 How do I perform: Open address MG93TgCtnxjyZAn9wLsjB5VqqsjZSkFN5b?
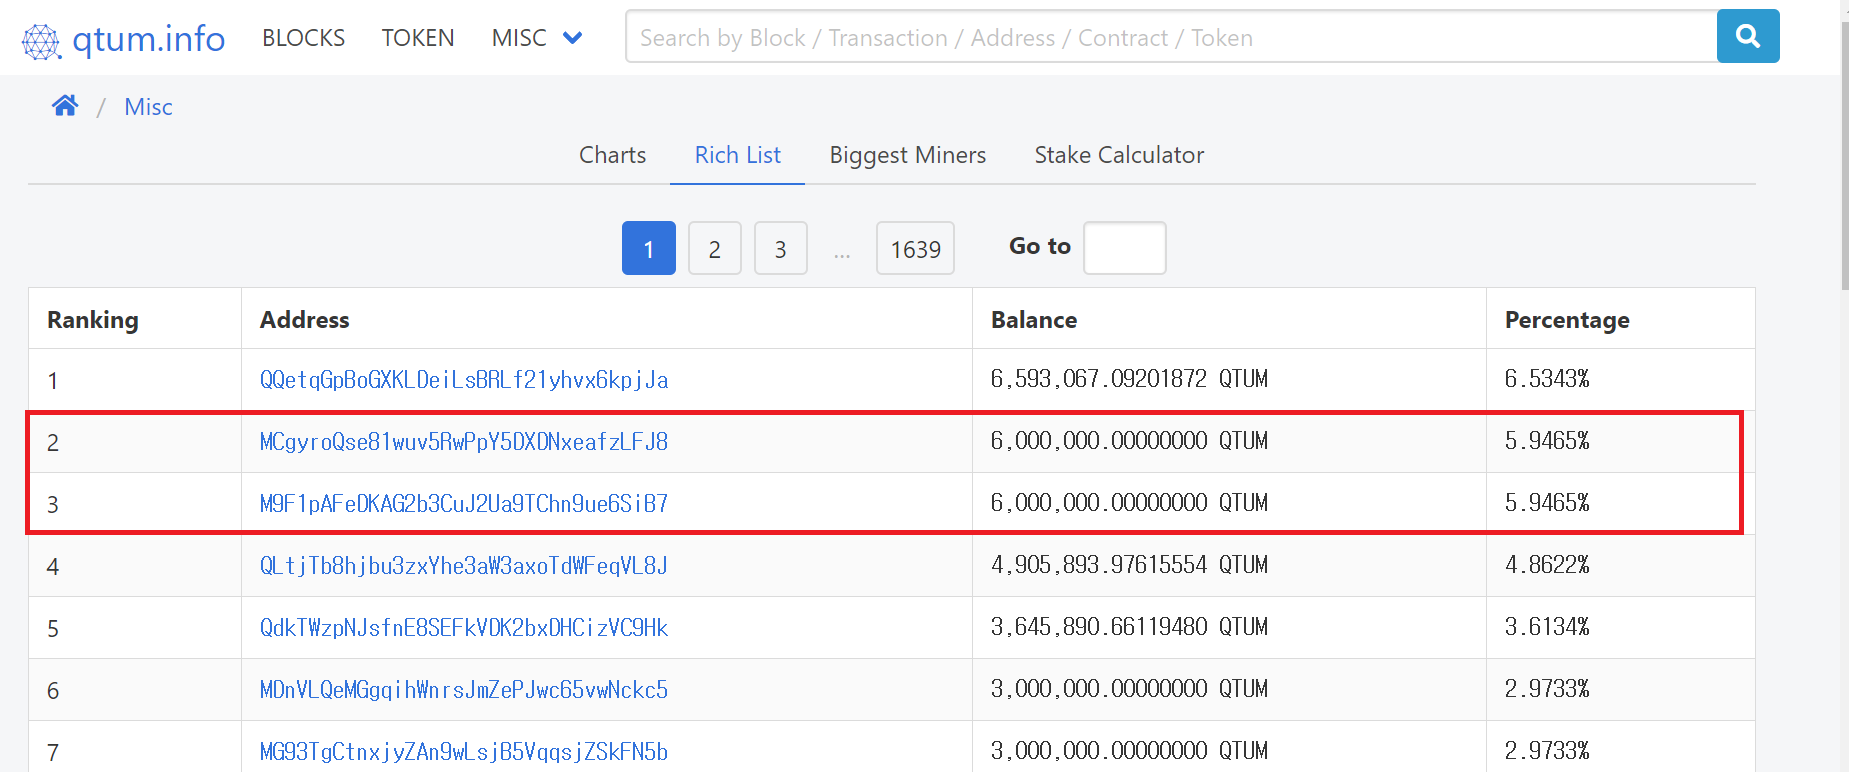(464, 752)
